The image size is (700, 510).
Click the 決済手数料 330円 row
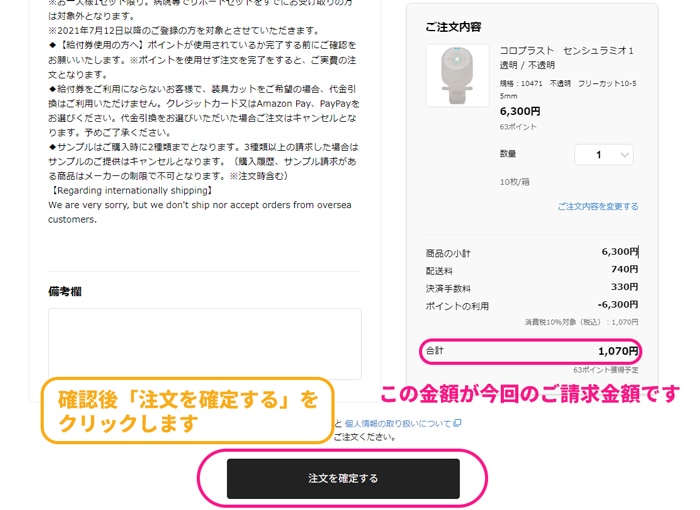point(531,288)
